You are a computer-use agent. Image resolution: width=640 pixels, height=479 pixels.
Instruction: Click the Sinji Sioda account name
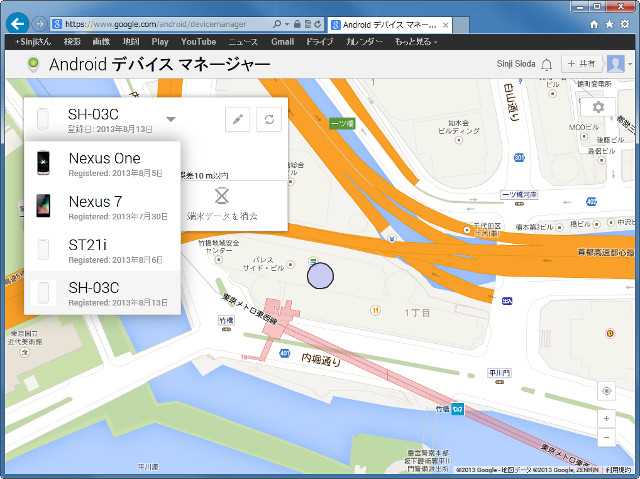516,64
